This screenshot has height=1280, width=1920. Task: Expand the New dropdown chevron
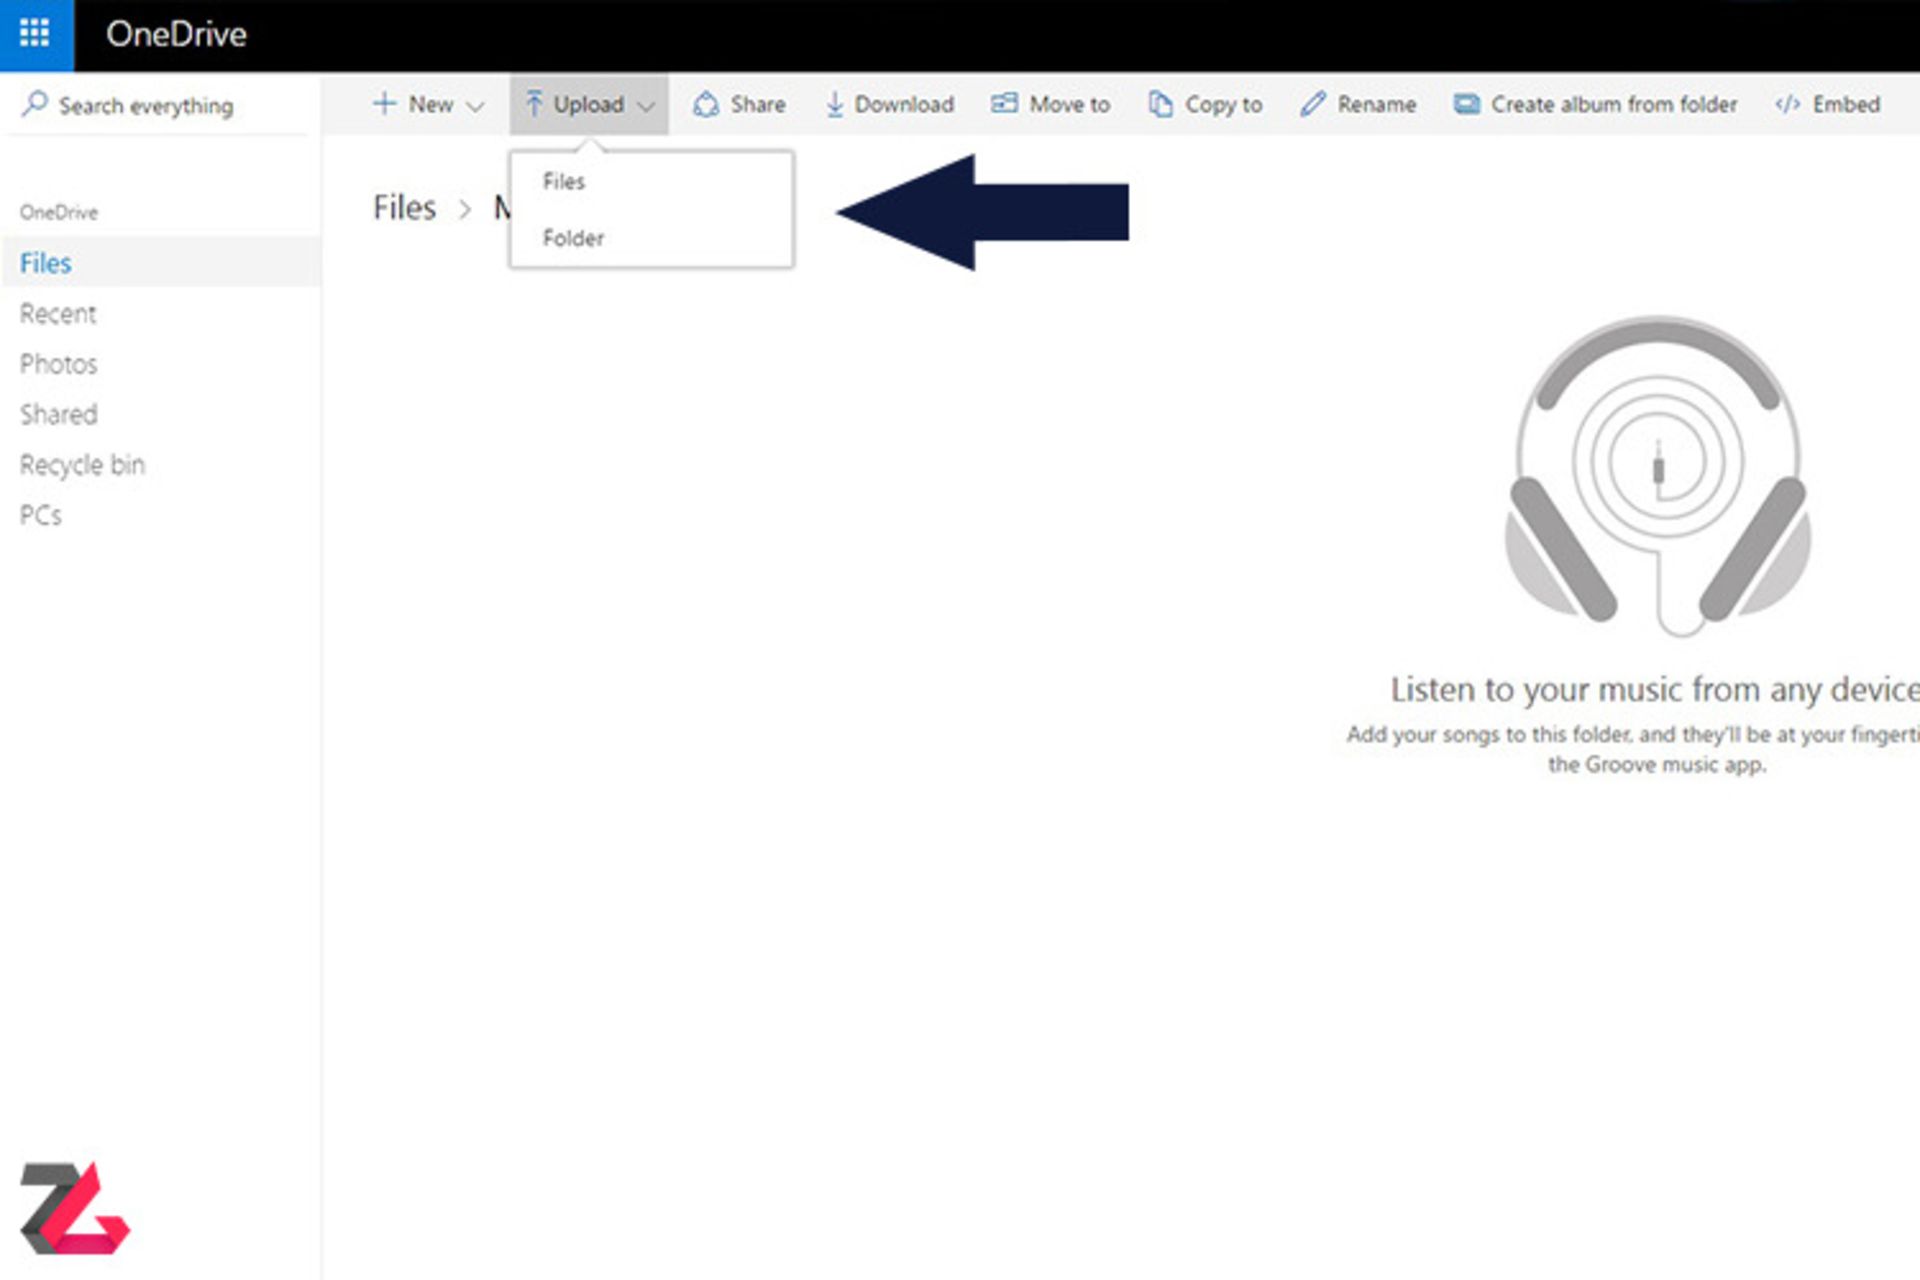pyautogui.click(x=476, y=105)
